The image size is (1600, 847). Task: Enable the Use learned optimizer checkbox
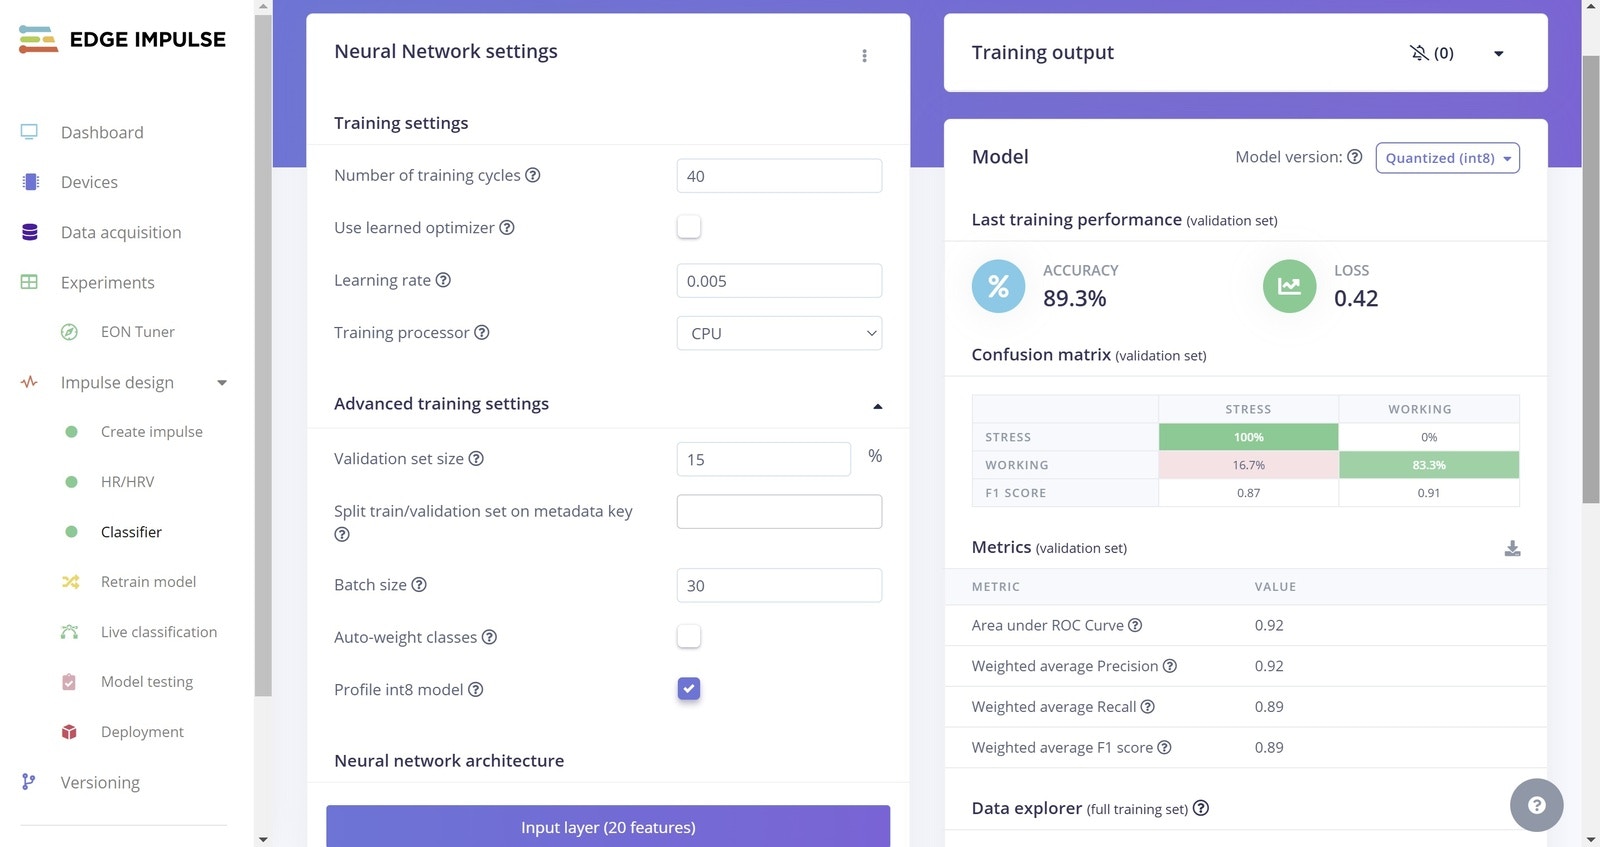pyautogui.click(x=689, y=227)
